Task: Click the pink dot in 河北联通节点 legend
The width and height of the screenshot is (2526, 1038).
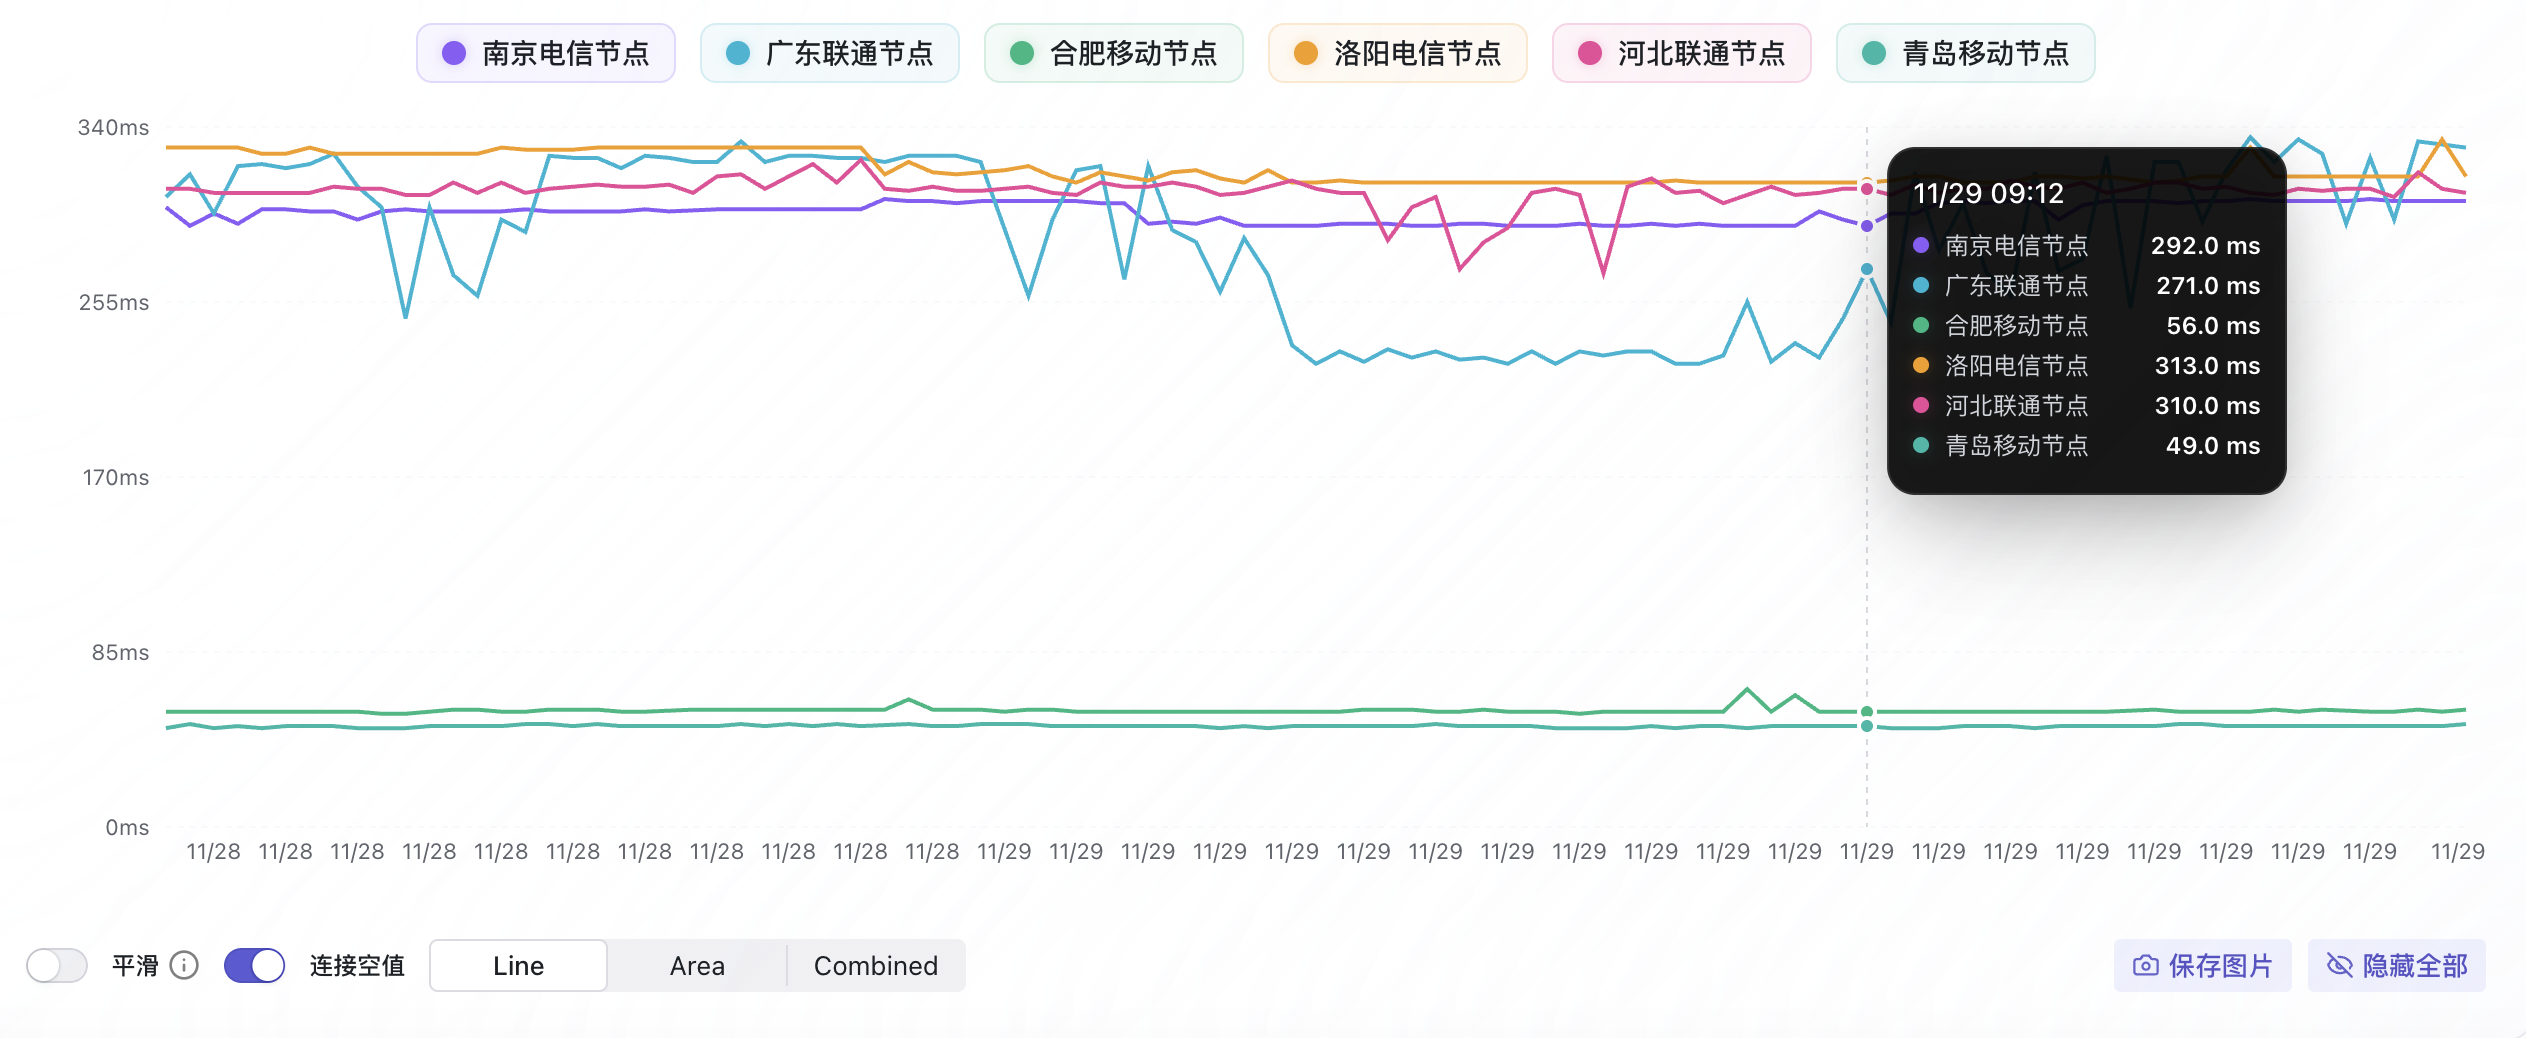Action: point(1588,53)
